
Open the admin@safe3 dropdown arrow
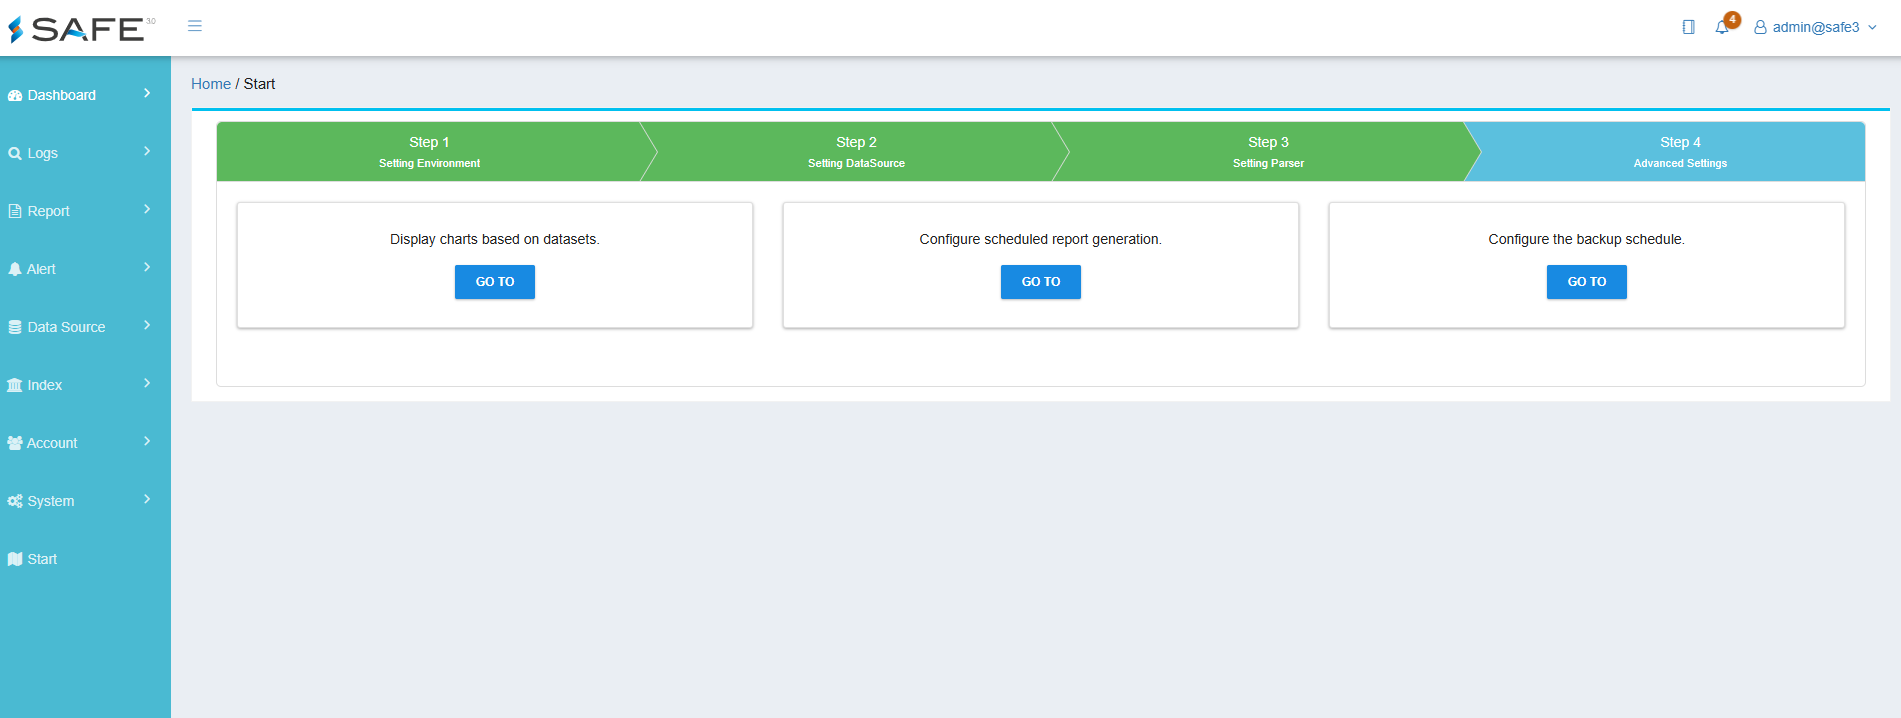coord(1872,28)
